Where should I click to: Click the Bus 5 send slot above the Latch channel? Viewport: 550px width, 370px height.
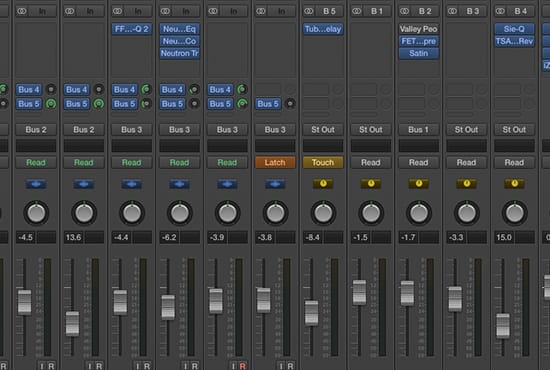(x=268, y=104)
